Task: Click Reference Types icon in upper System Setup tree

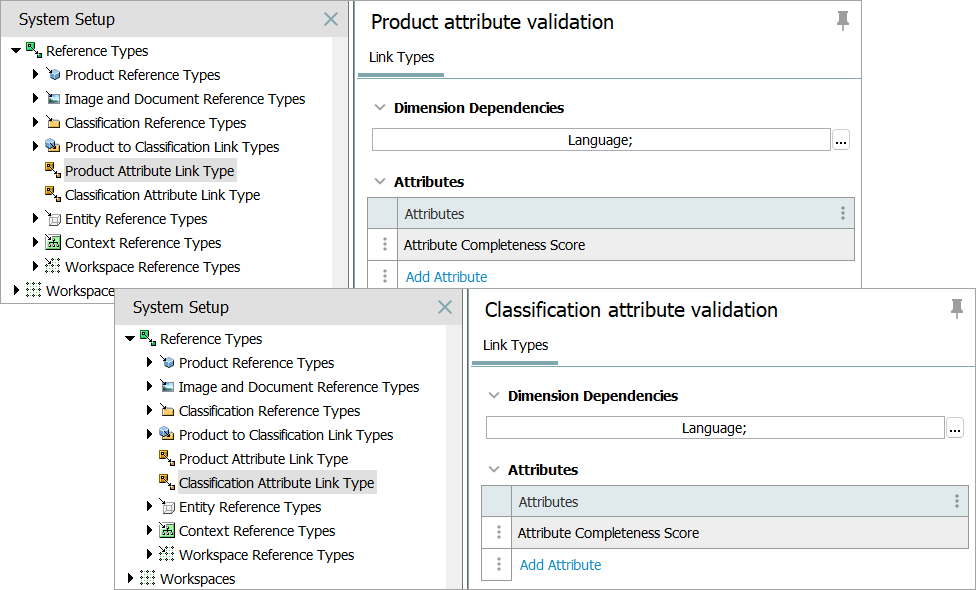Action: tap(34, 50)
